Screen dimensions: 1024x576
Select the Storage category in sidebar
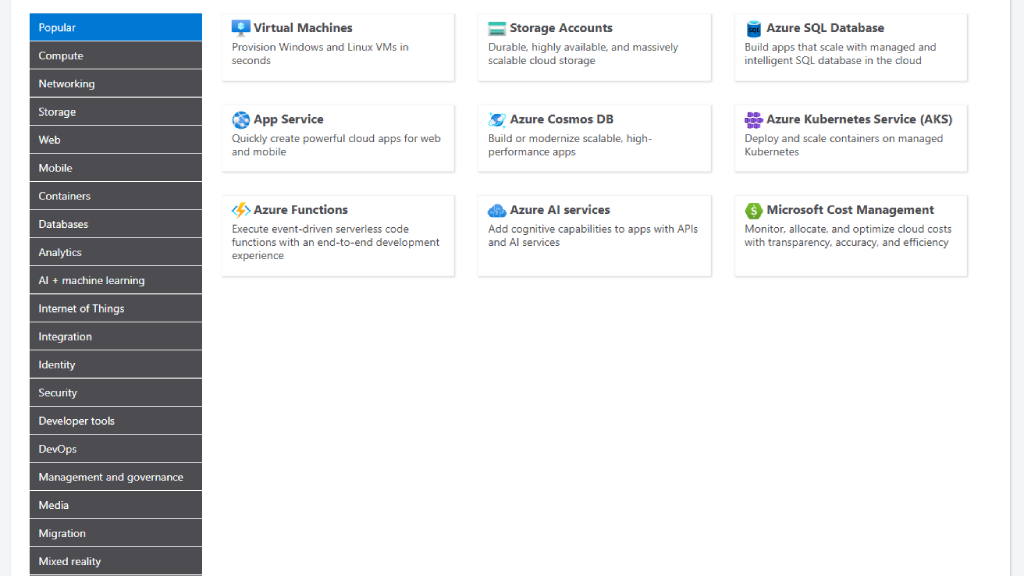tap(116, 112)
